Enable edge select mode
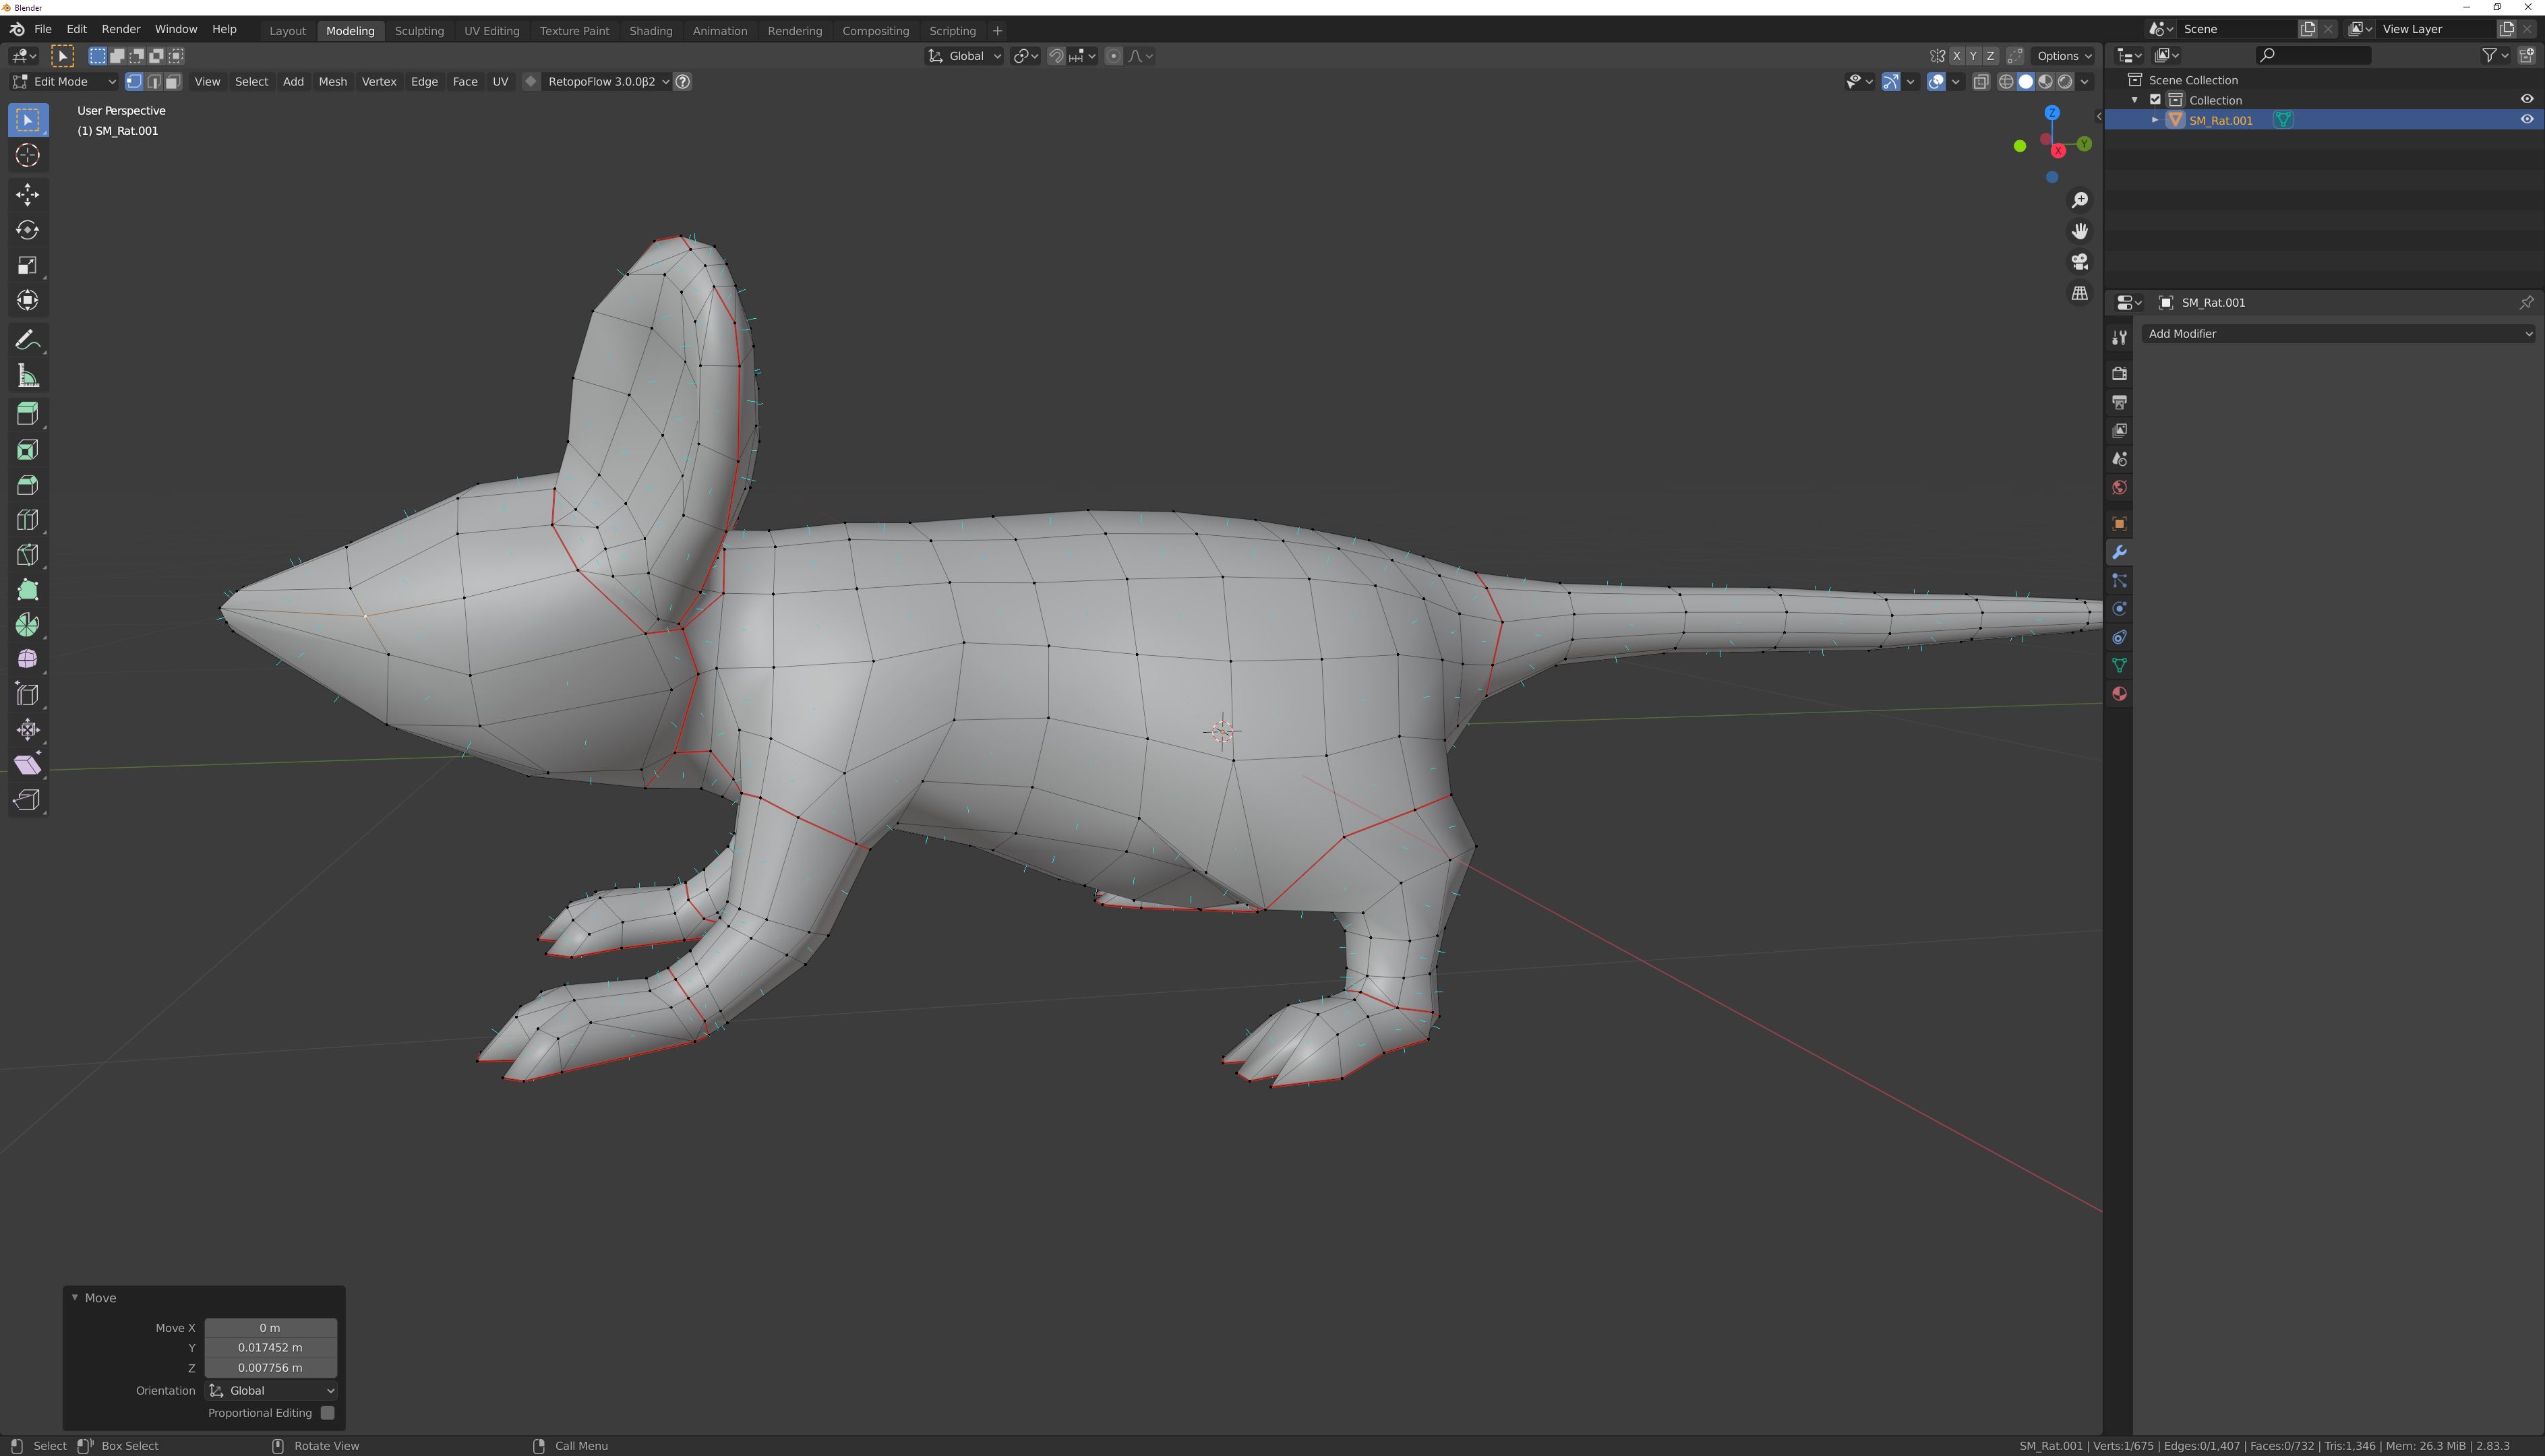Viewport: 2545px width, 1456px height. [154, 82]
